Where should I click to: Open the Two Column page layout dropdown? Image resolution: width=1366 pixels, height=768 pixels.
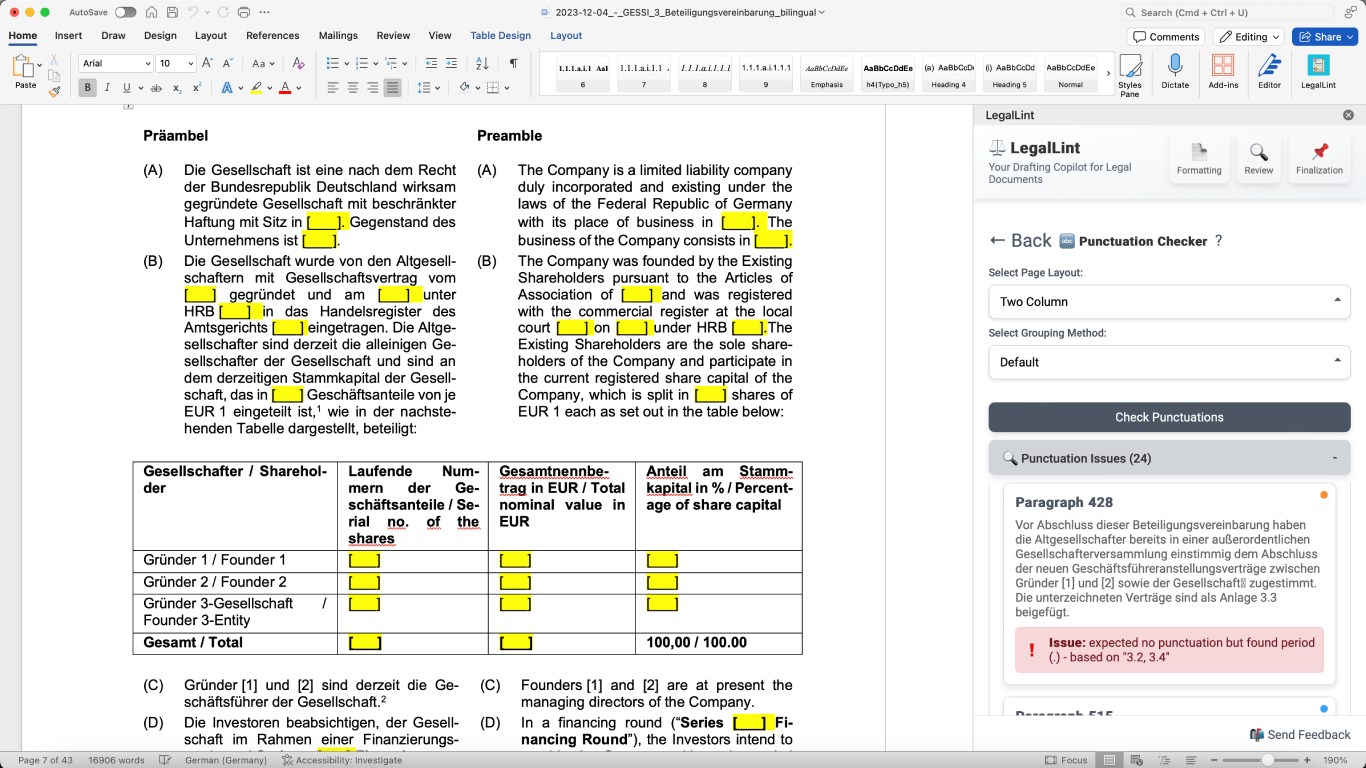tap(1169, 301)
